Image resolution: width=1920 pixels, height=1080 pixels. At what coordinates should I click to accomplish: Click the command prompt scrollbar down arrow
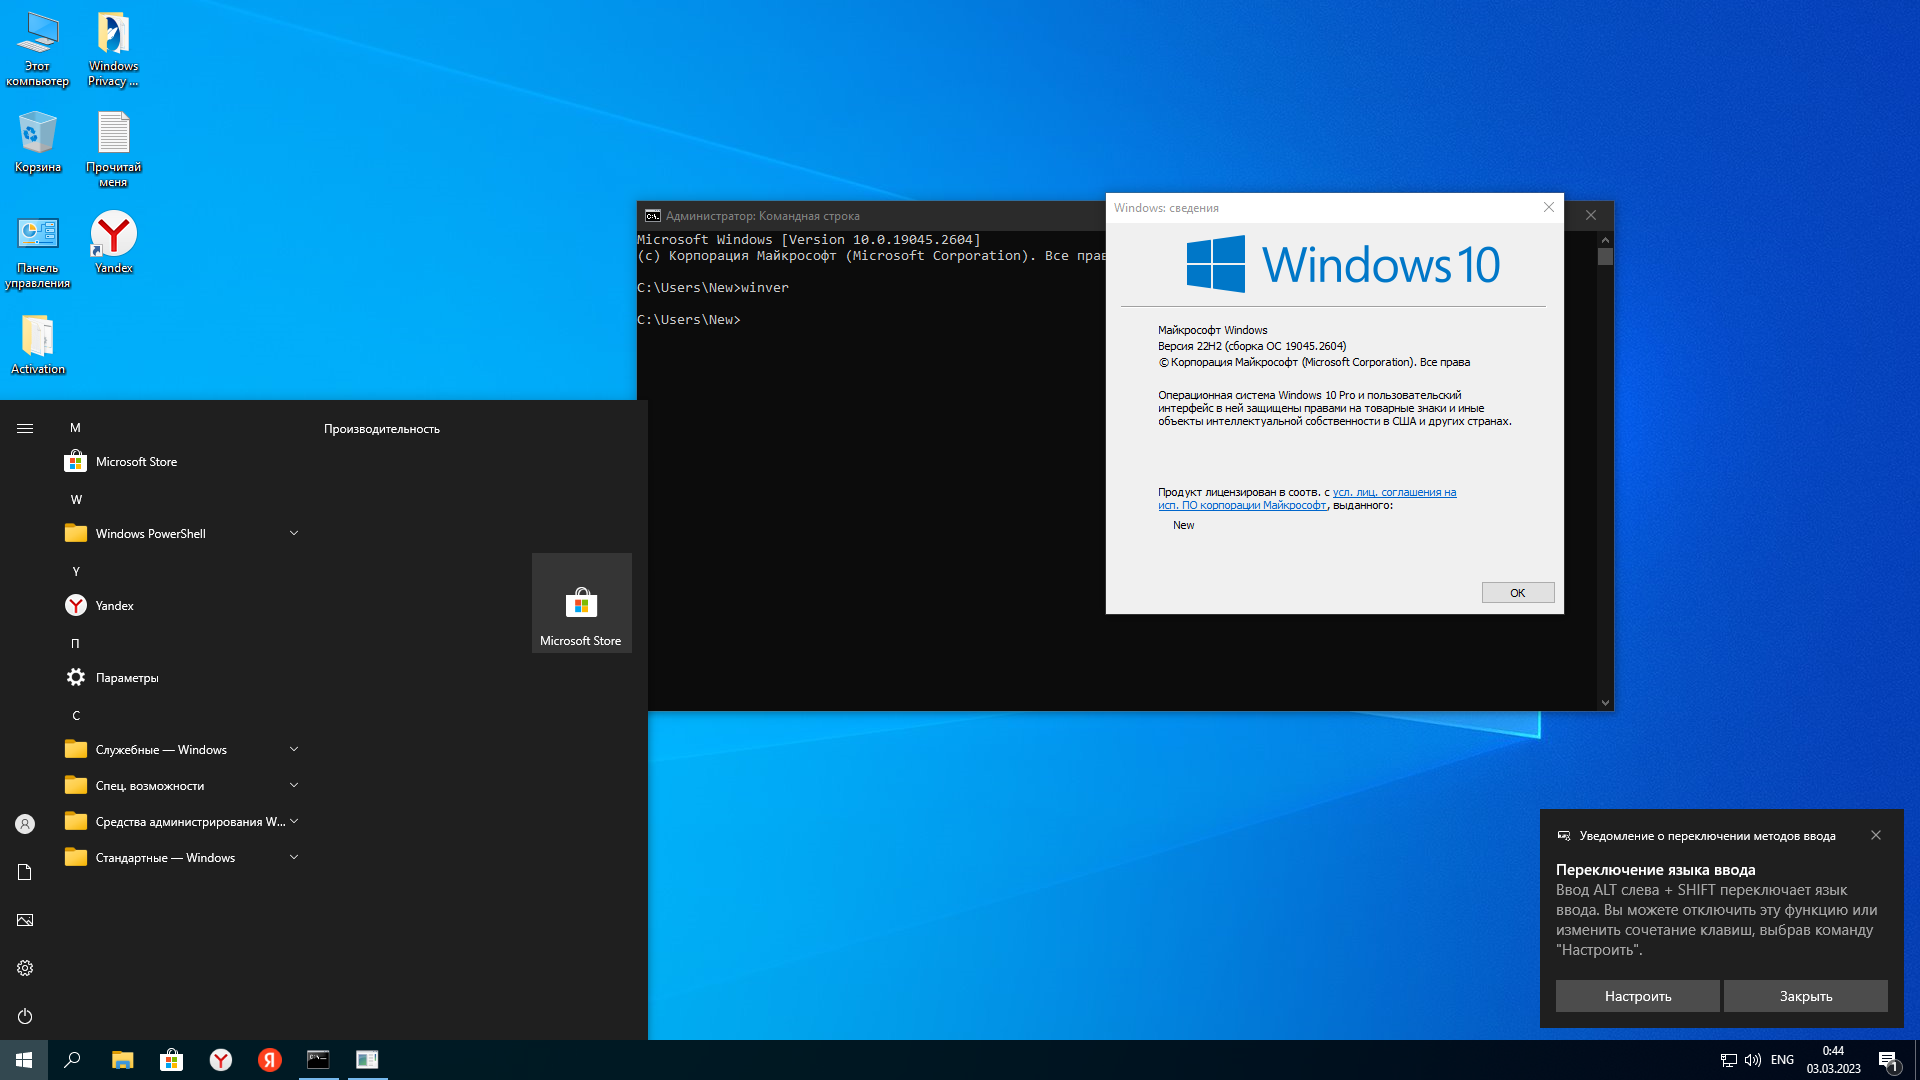point(1605,703)
